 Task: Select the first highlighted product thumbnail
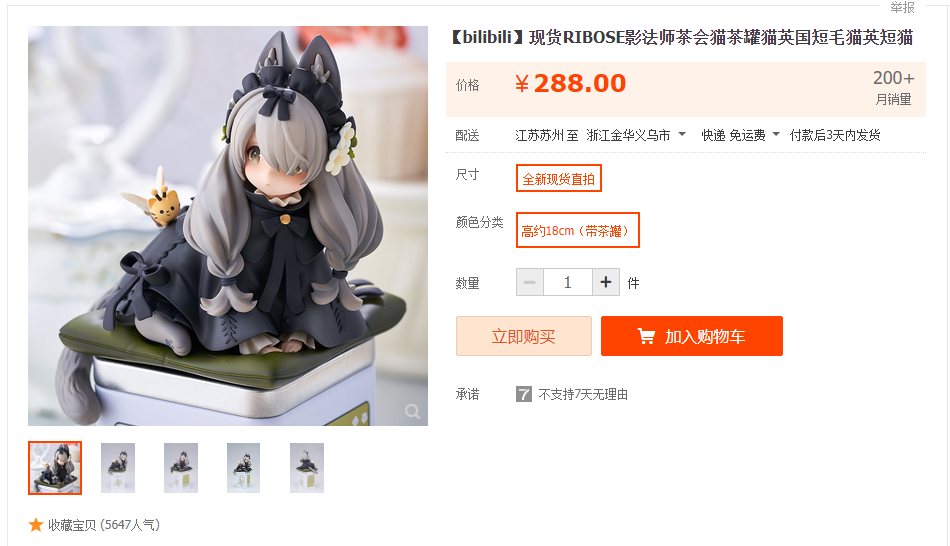(55, 467)
